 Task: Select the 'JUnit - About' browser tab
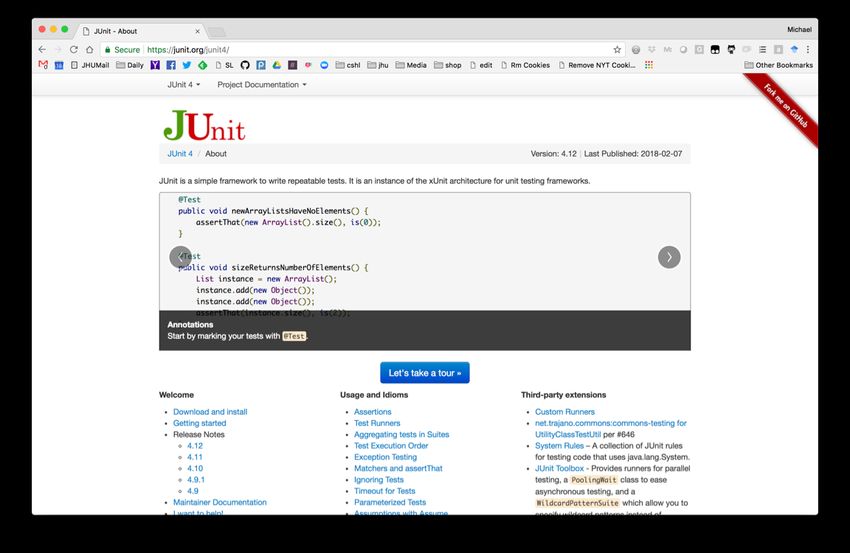[x=139, y=31]
